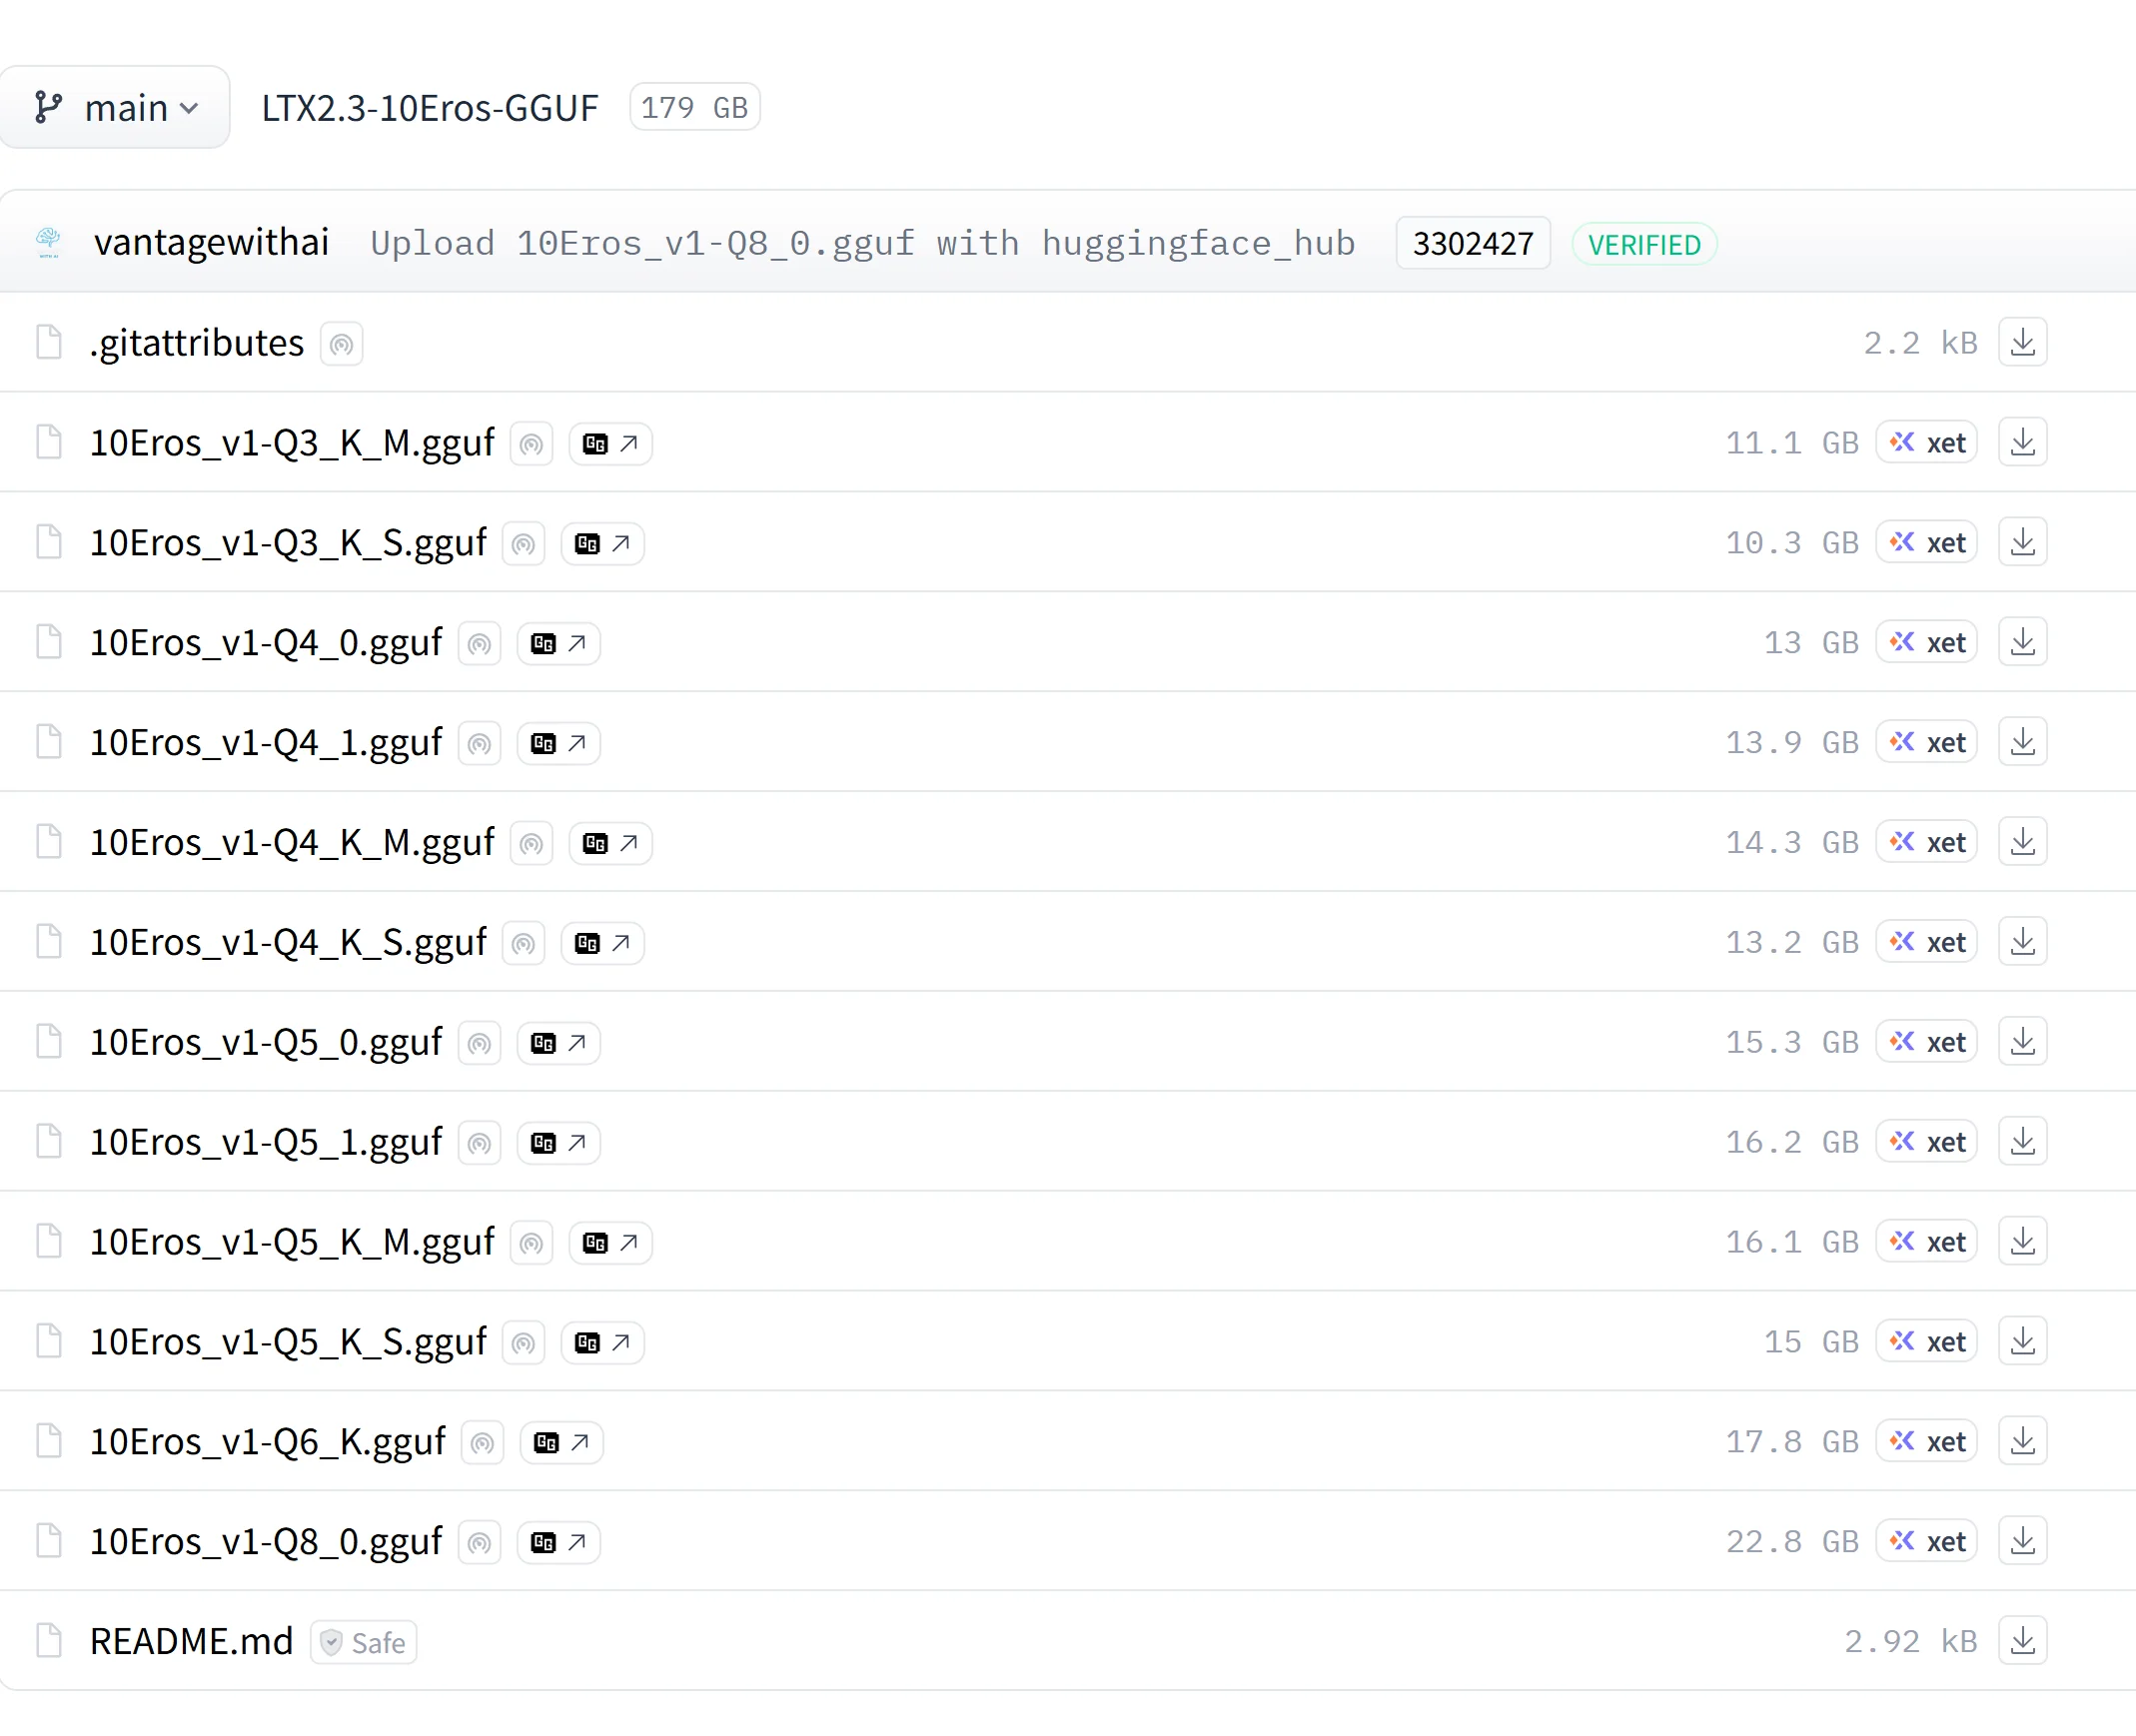This screenshot has height=1736, width=2136.
Task: Open the vantagewithai user profile
Action: [x=211, y=243]
